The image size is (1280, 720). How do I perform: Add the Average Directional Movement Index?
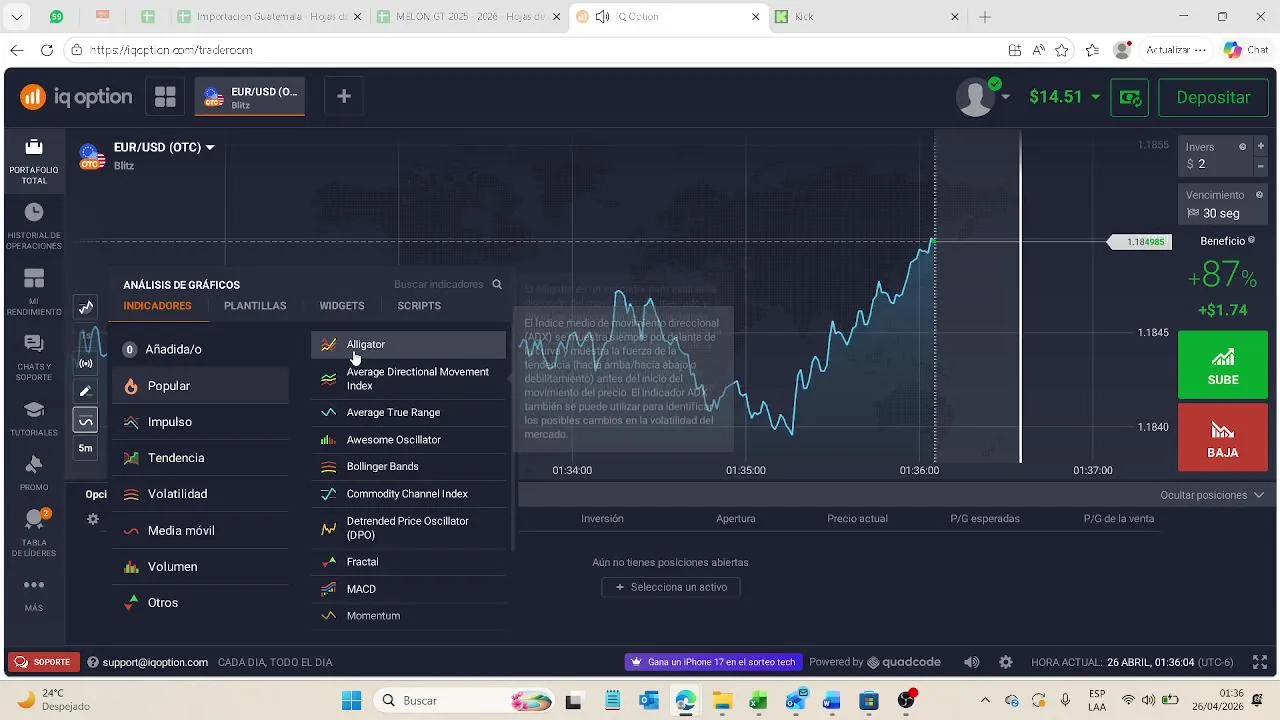(409, 379)
